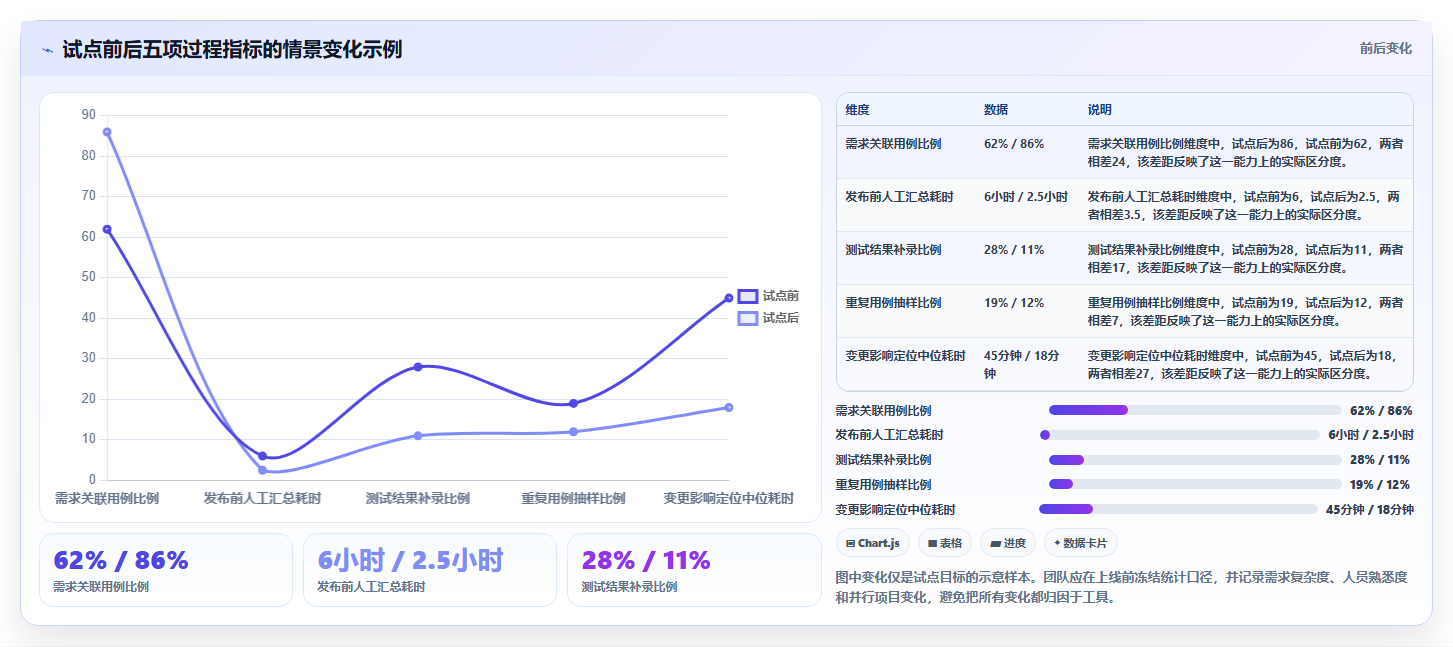Click x-axis label 重复用例抽样比例
Image resolution: width=1453 pixels, height=647 pixels.
pos(573,498)
